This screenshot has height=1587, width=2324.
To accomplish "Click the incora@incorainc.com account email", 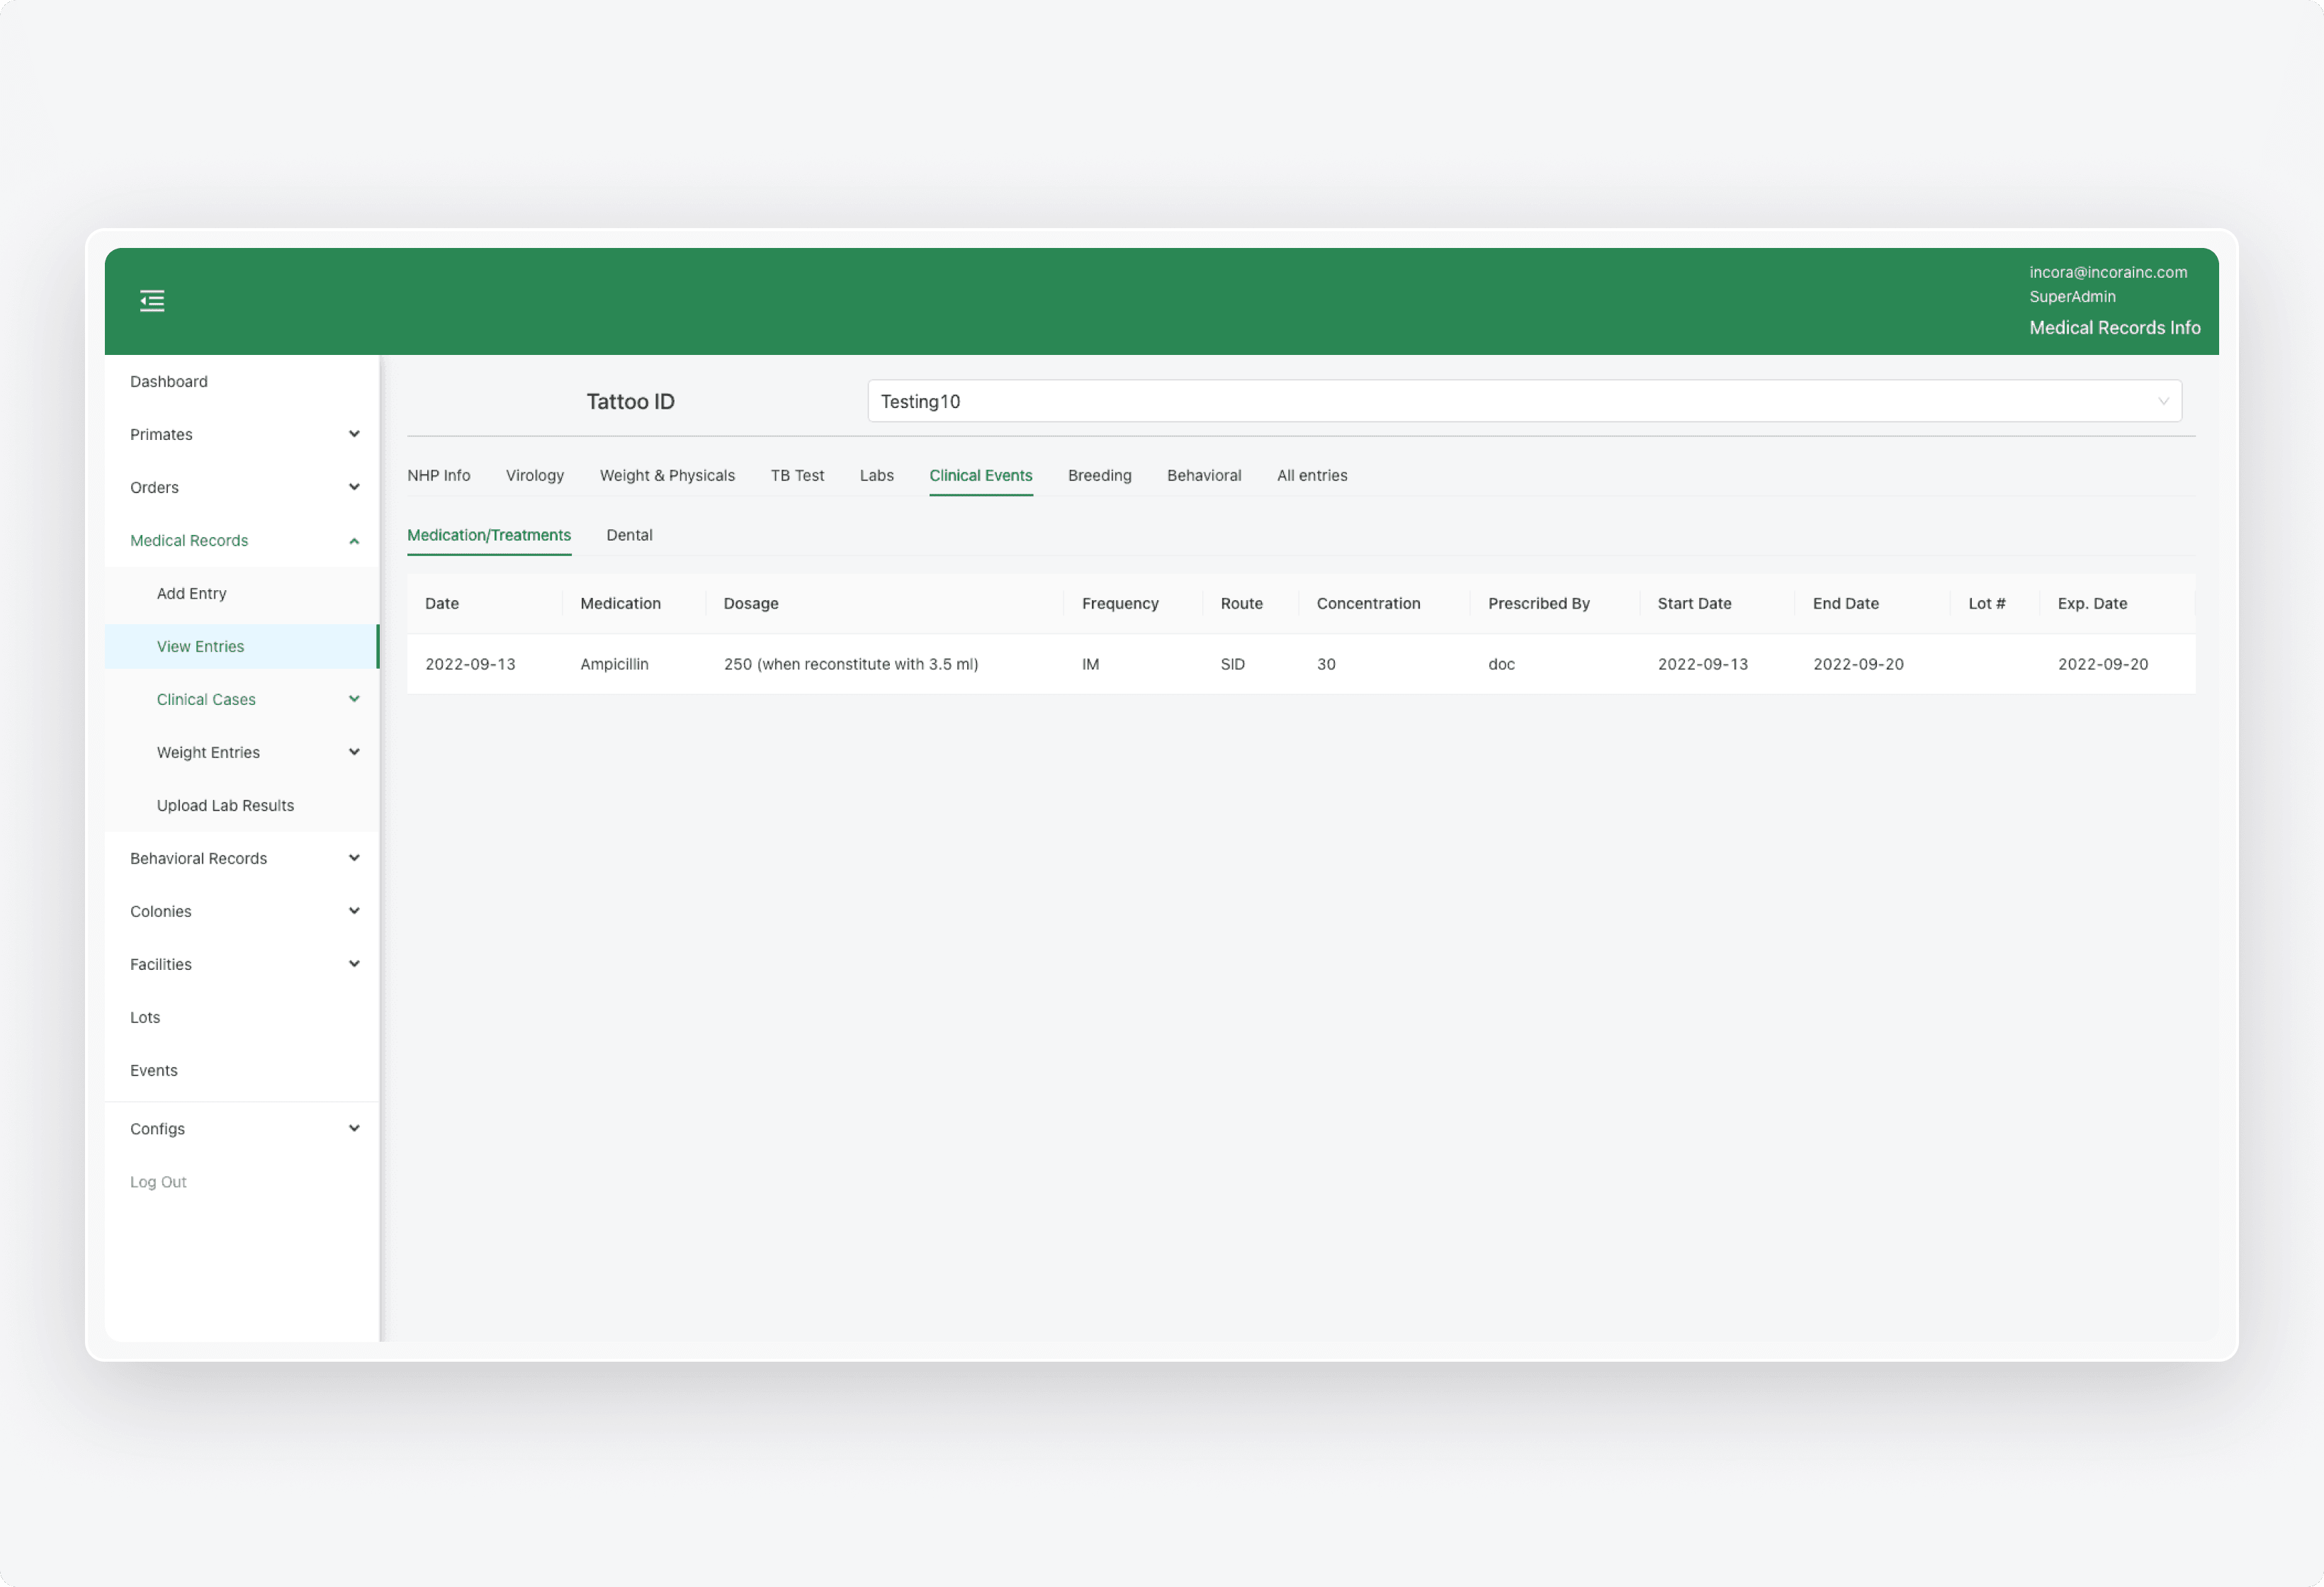I will tap(2108, 272).
